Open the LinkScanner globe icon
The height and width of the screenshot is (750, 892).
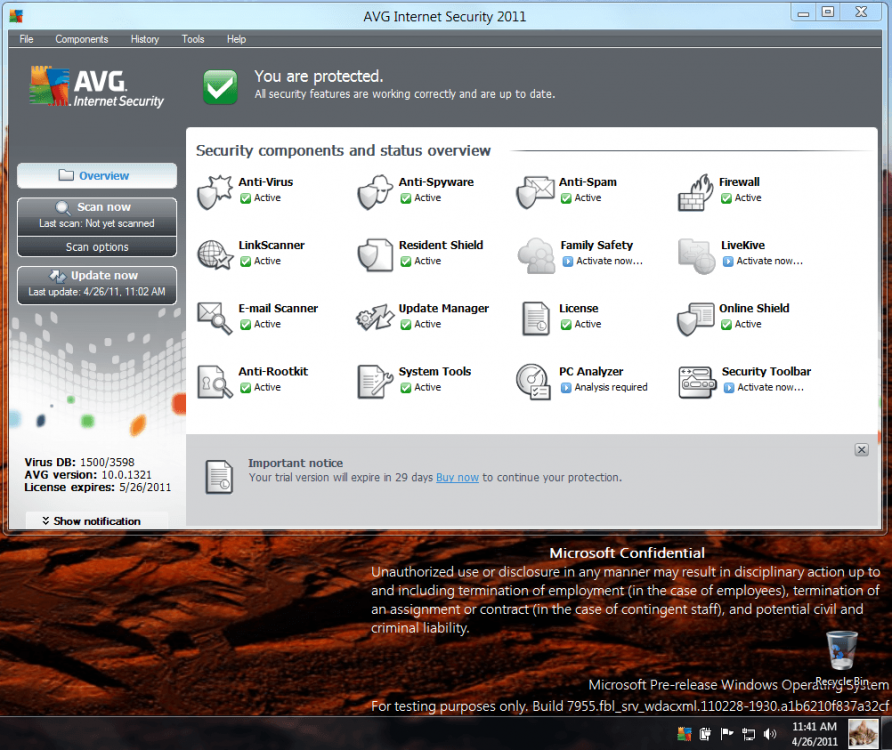(214, 254)
